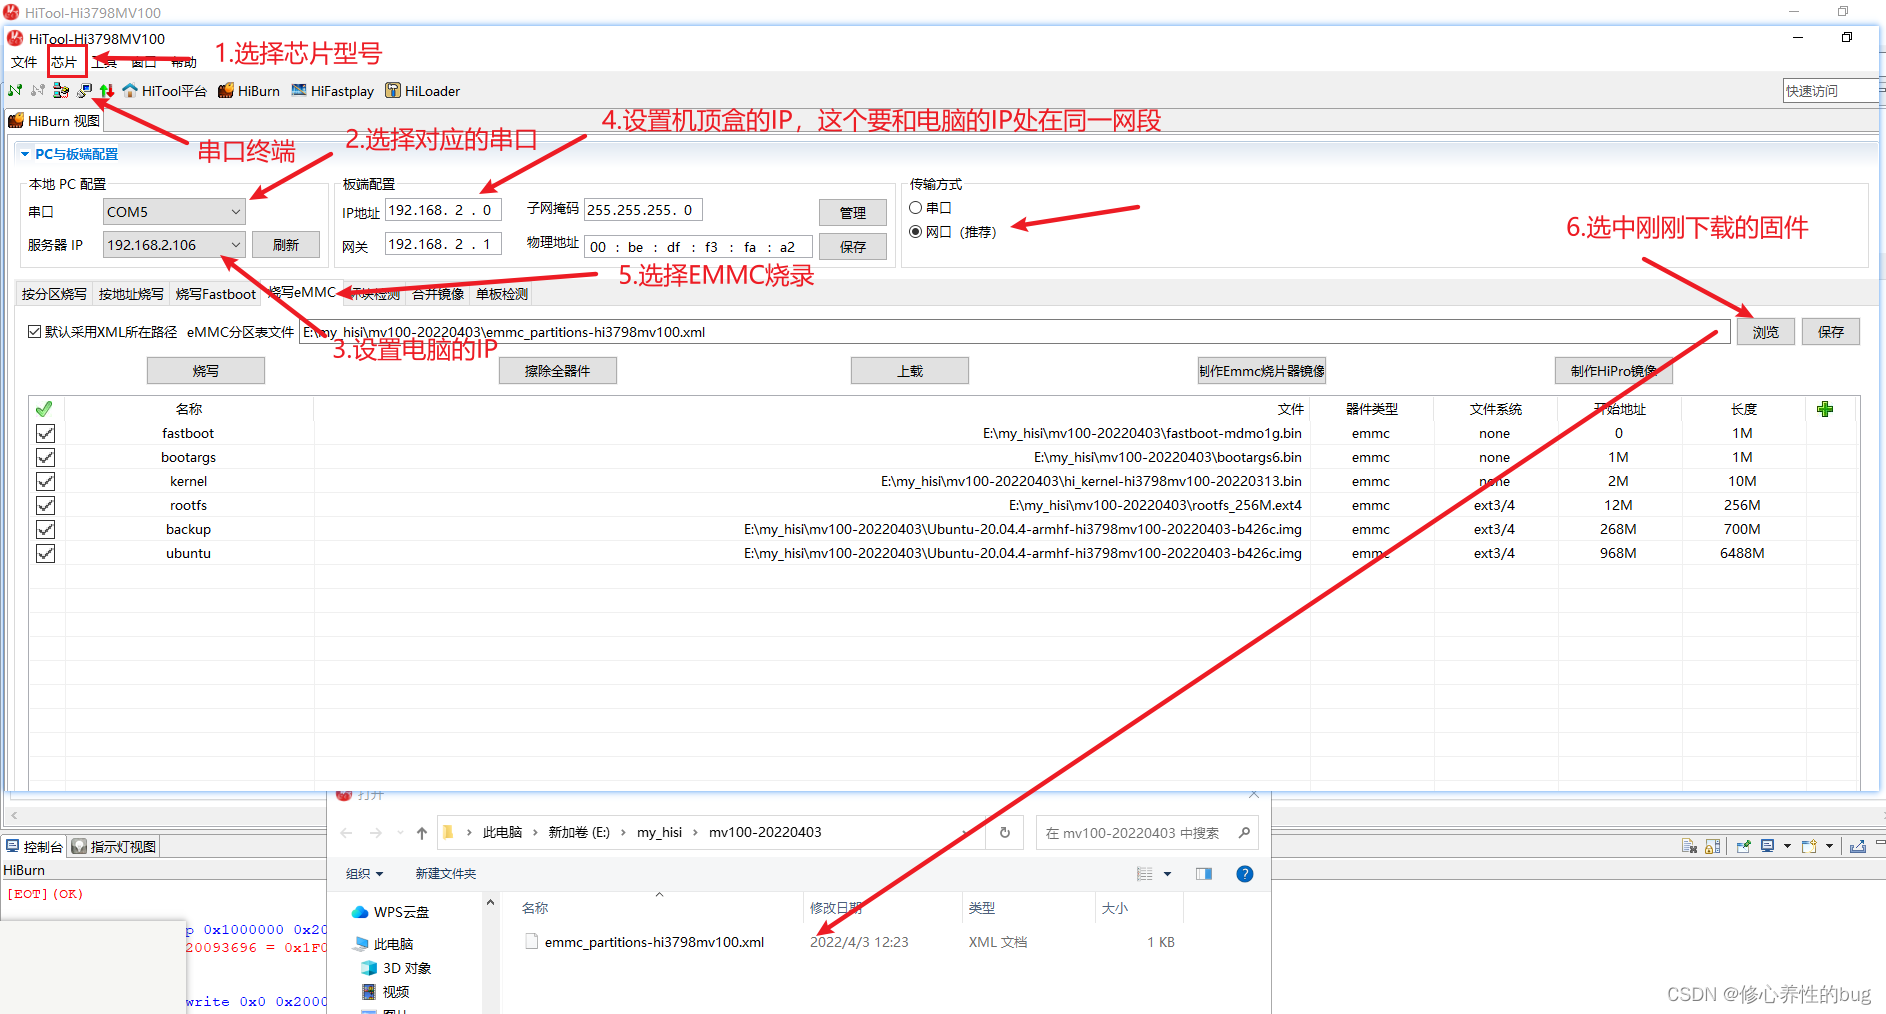Click the up-folder arrow in the open dialog
The height and width of the screenshot is (1014, 1886).
422,833
